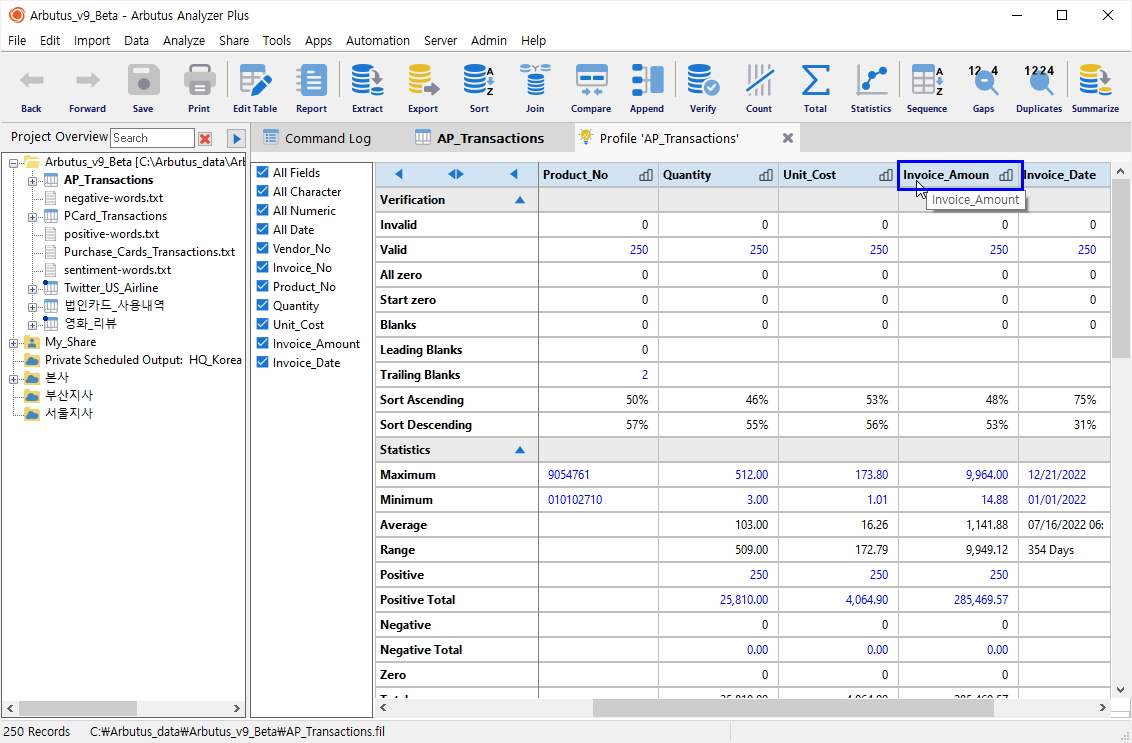Click the blue play arrow beside Search
Image resolution: width=1132 pixels, height=743 pixels.
(236, 138)
